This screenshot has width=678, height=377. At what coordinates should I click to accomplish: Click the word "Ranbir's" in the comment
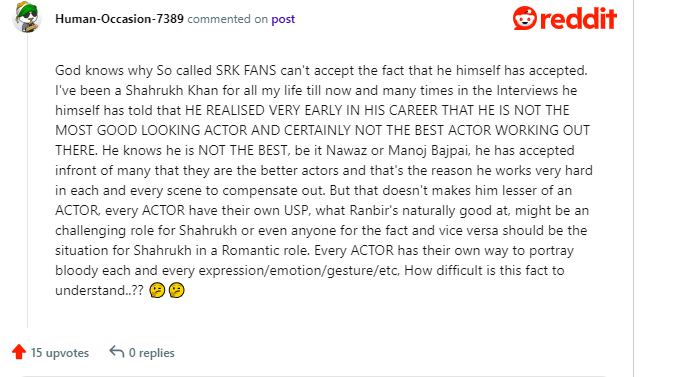(x=374, y=211)
